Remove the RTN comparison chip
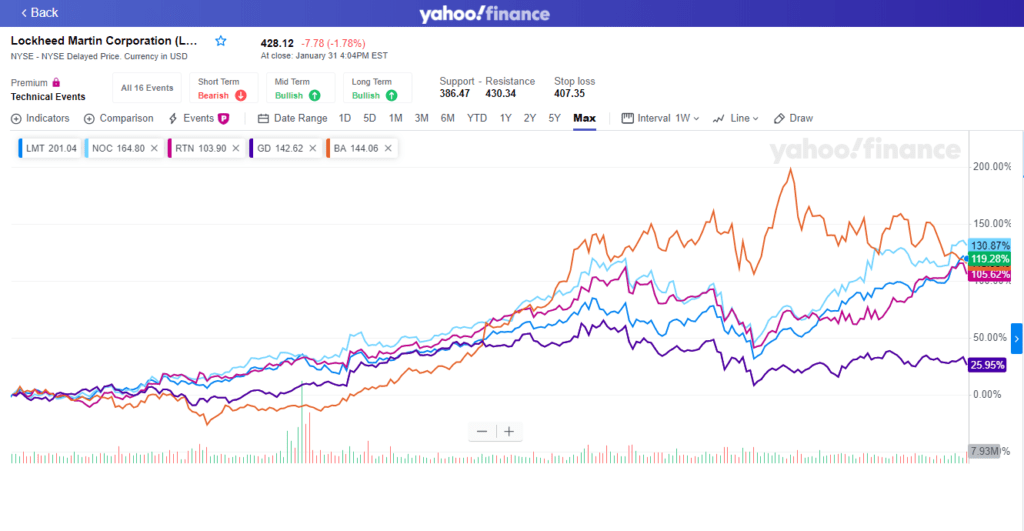 (x=235, y=148)
